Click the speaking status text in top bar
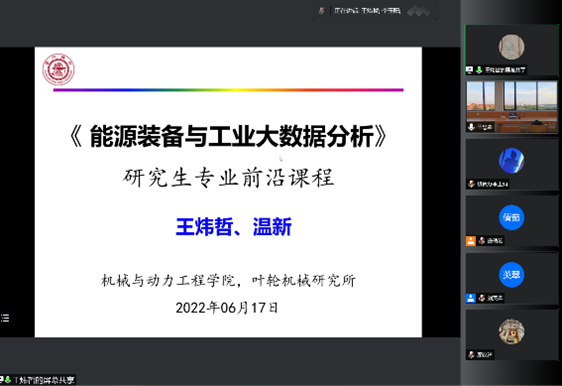The width and height of the screenshot is (562, 386). [368, 11]
